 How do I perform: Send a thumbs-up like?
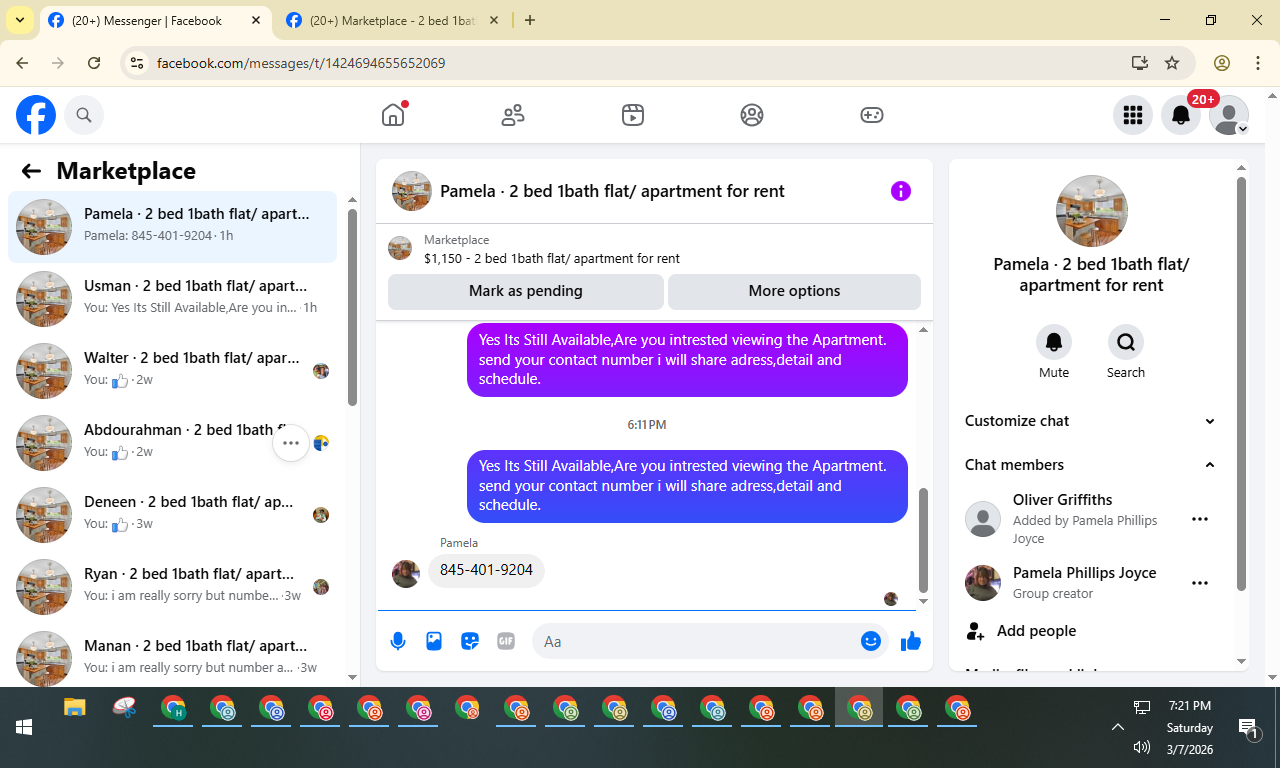(x=910, y=641)
